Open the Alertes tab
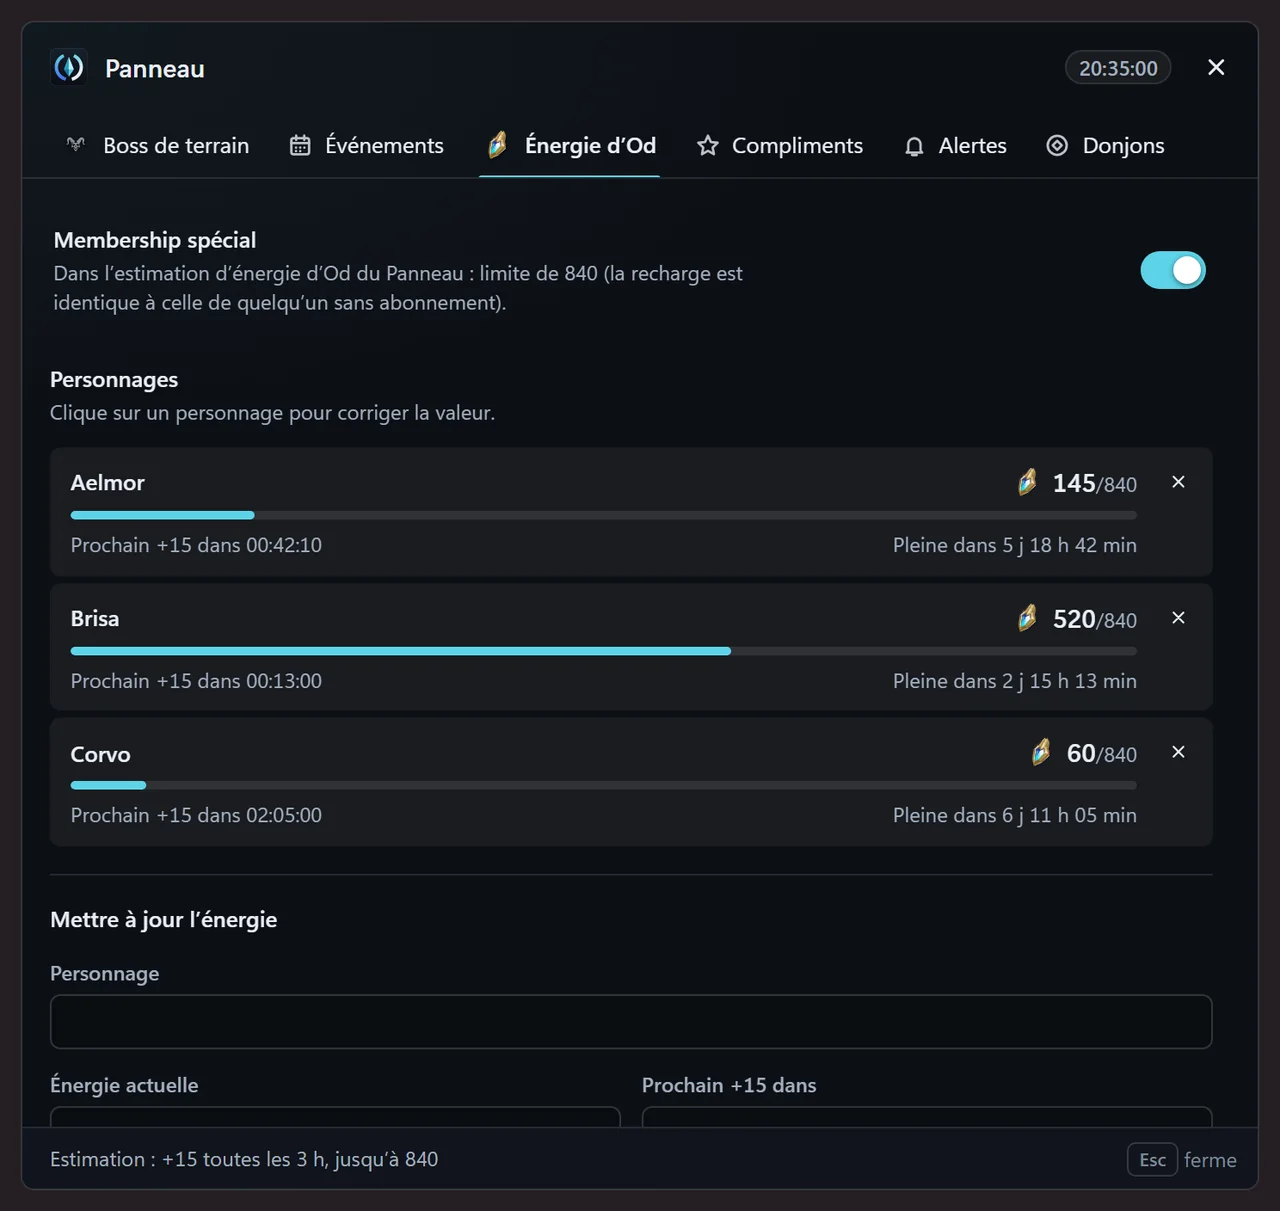Screen dimensions: 1280x1211 point(955,146)
